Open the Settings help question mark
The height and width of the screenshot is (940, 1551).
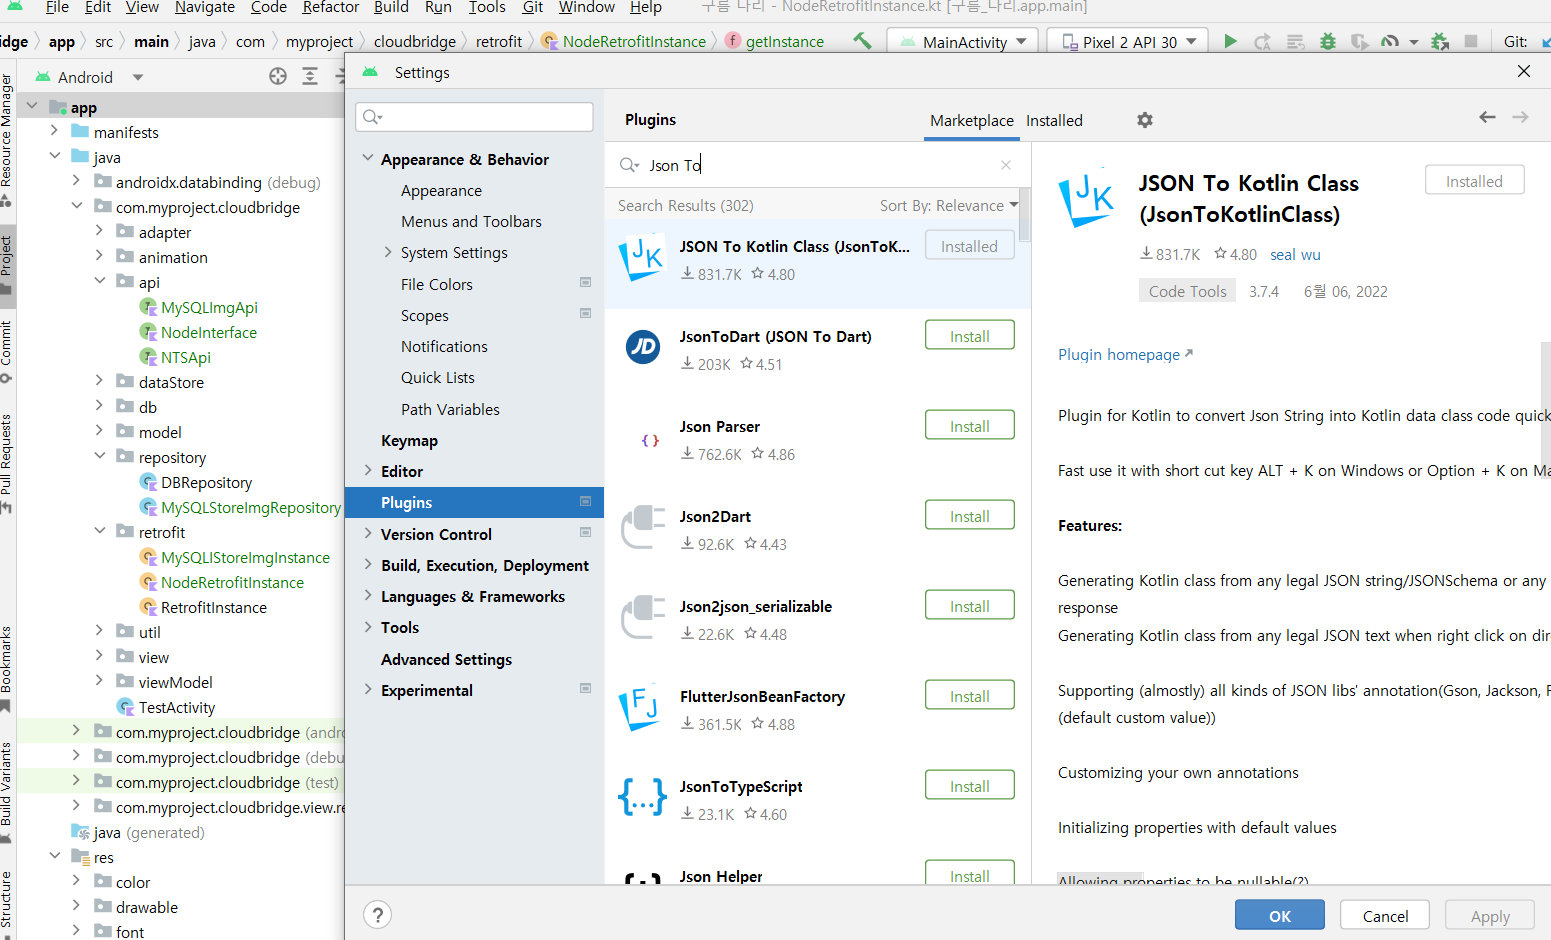[377, 915]
